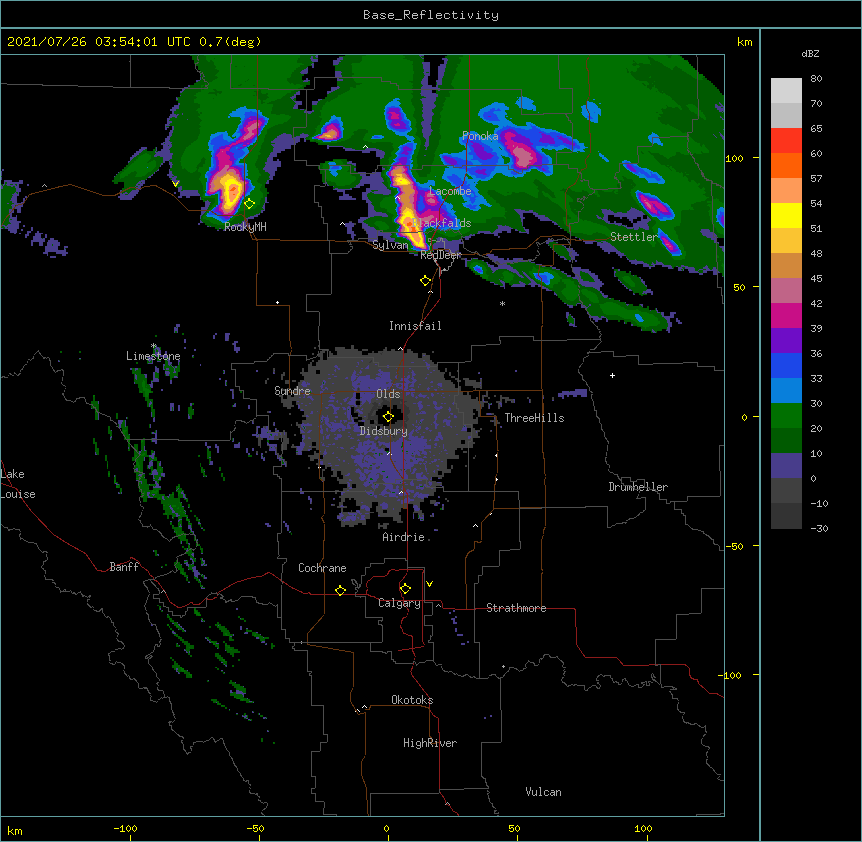Image resolution: width=862 pixels, height=842 pixels.
Task: Click the Olds town label
Action: (x=388, y=394)
